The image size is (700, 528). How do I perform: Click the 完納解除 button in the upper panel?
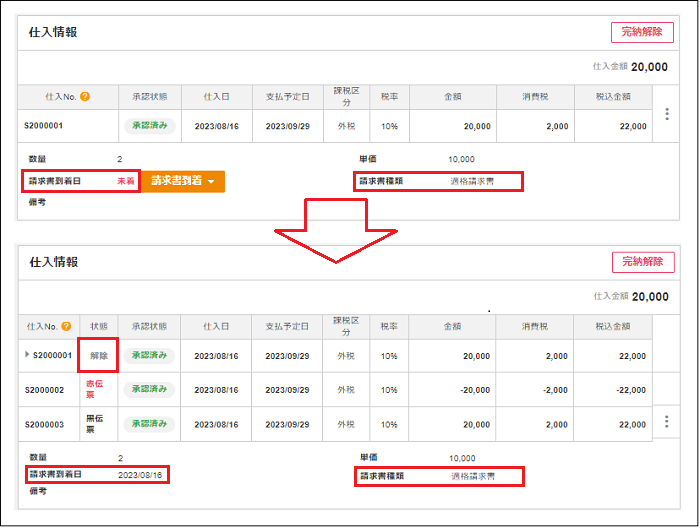pos(641,32)
